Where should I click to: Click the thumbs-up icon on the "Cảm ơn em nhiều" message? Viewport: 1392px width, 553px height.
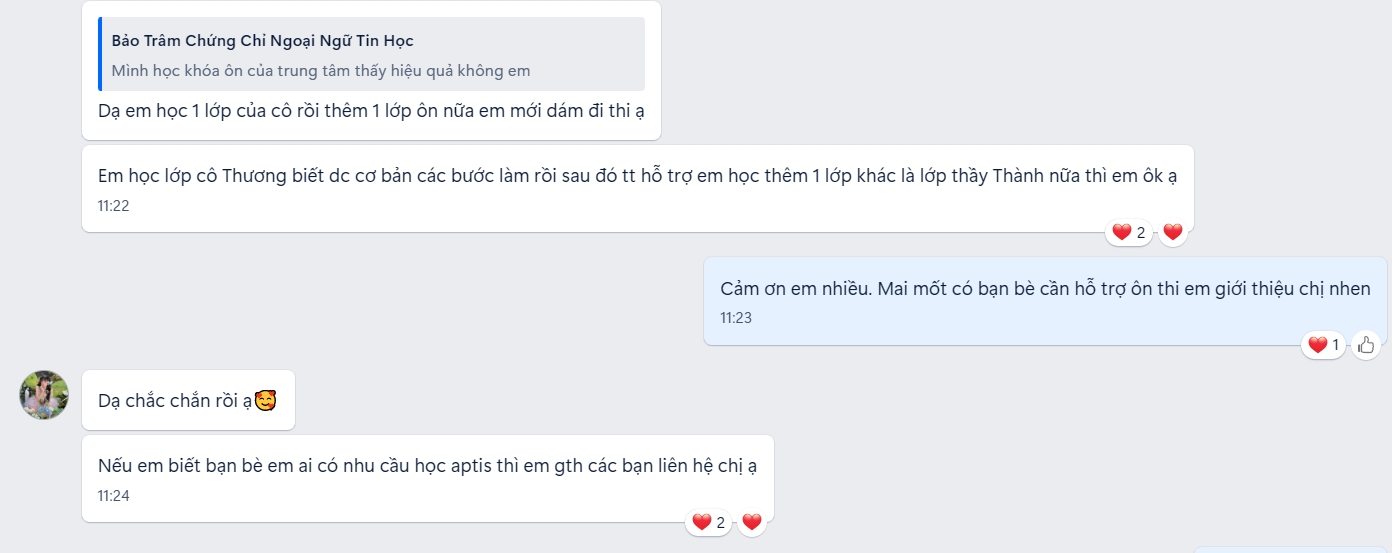click(x=1366, y=345)
